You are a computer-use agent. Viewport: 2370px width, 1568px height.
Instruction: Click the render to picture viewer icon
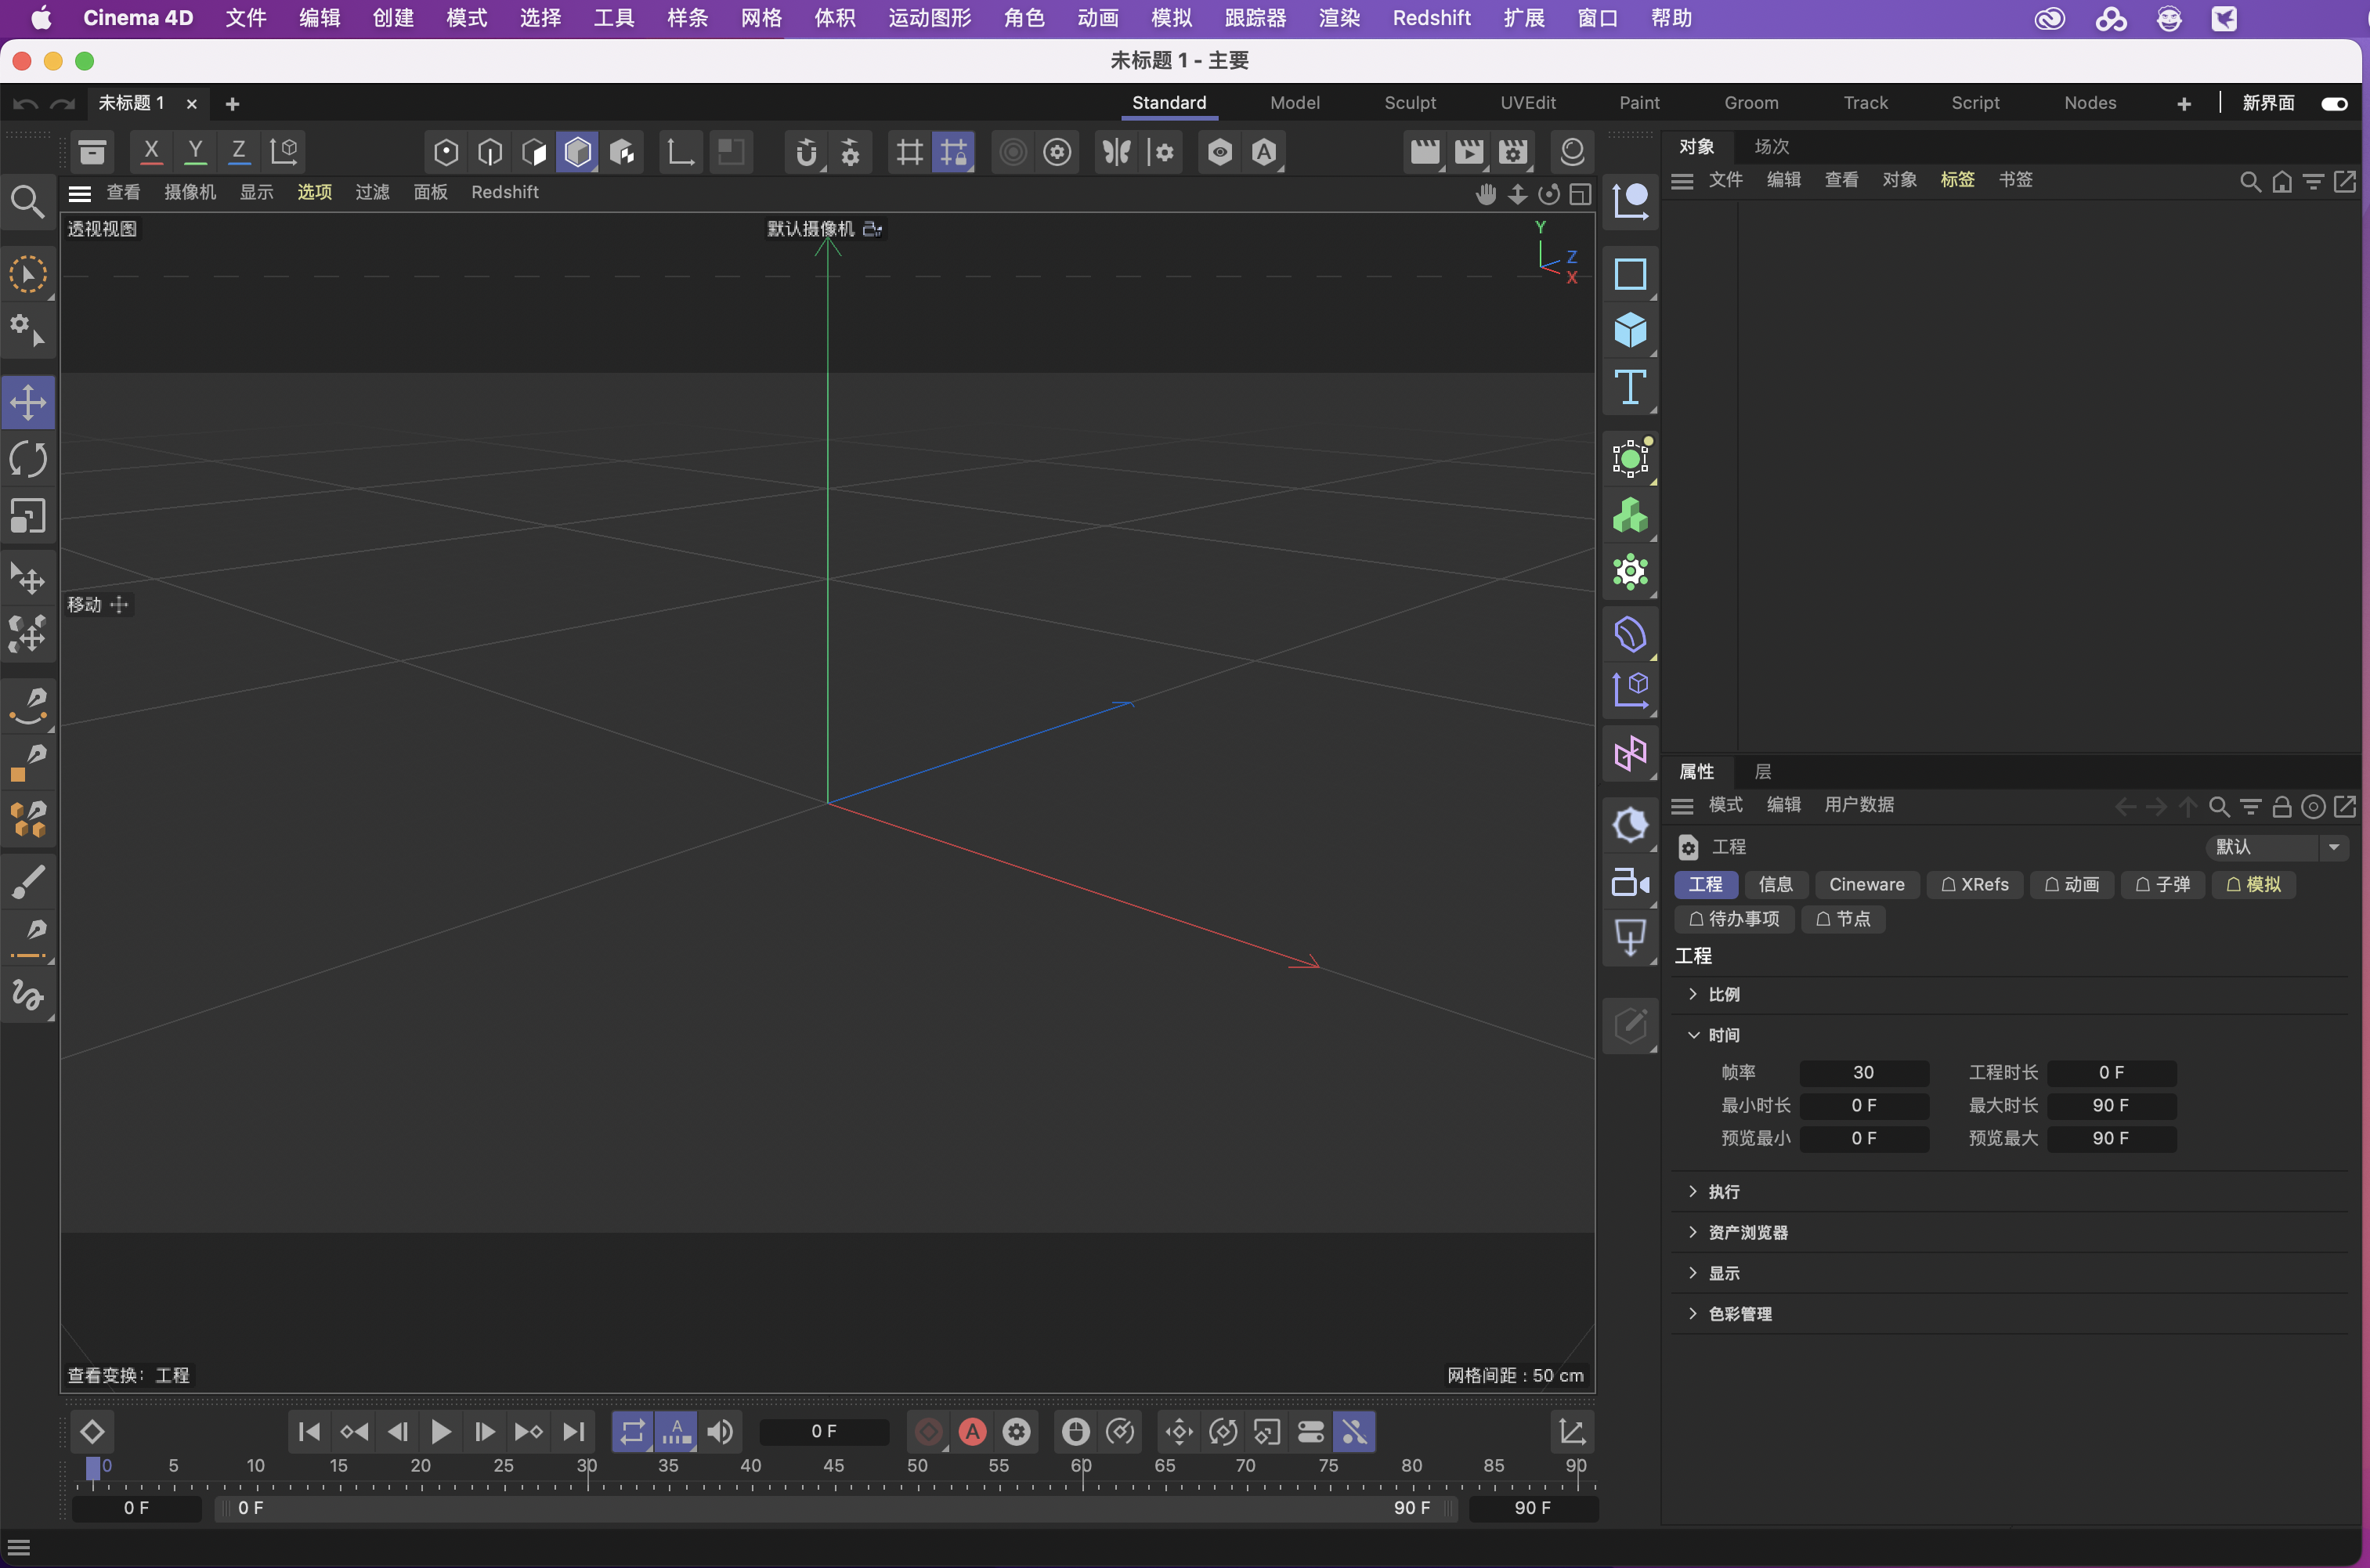coord(1469,152)
